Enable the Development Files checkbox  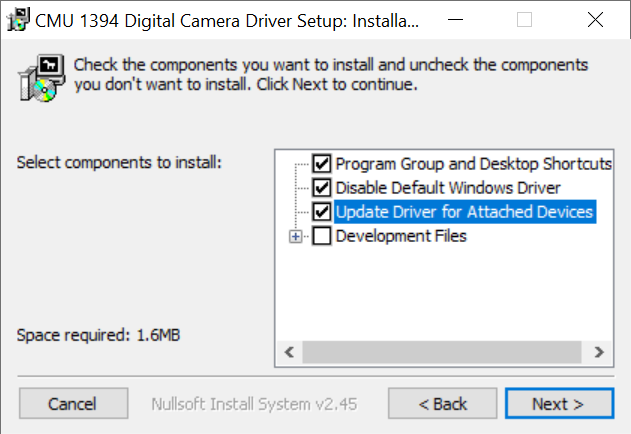click(322, 236)
